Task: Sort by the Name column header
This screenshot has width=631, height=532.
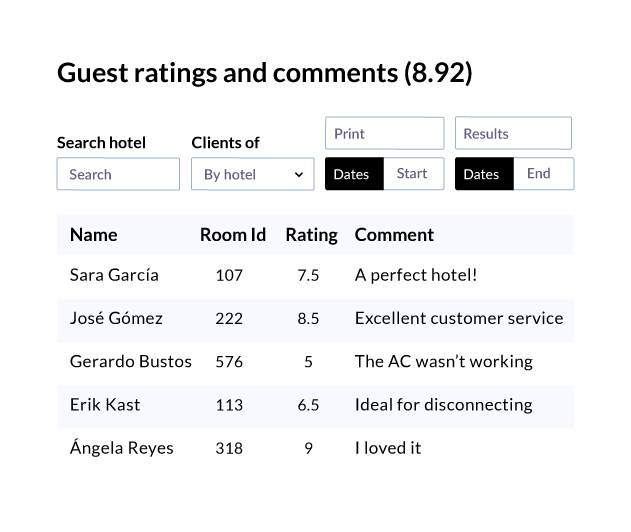Action: click(x=93, y=235)
